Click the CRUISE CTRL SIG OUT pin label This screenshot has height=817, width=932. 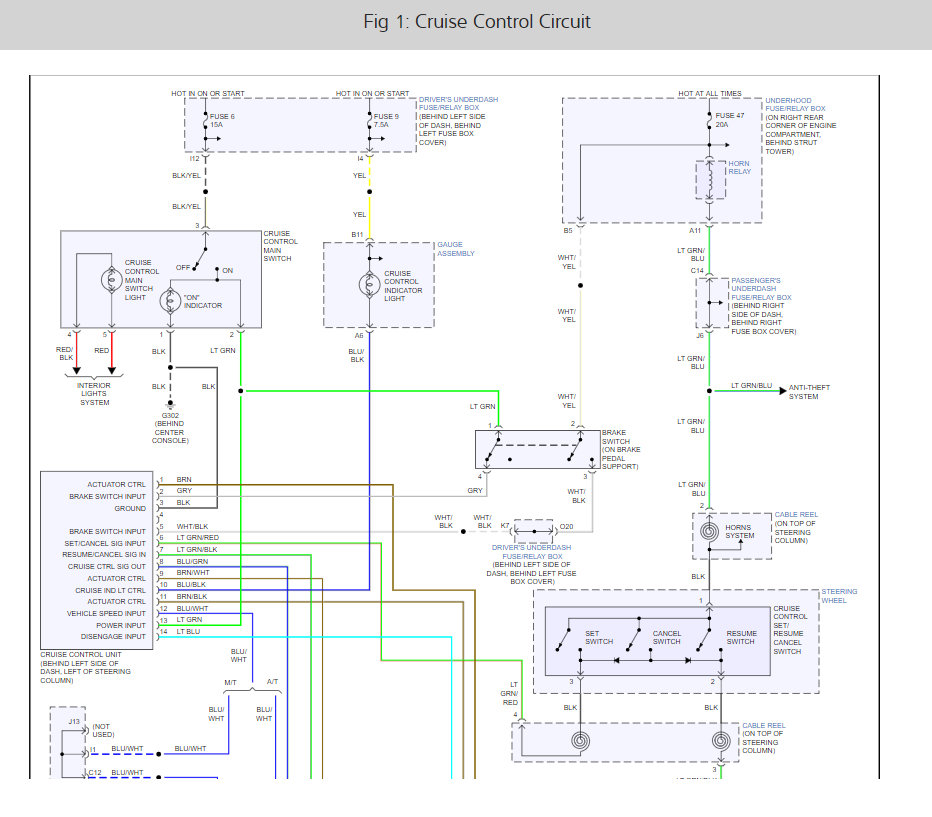[x=106, y=566]
